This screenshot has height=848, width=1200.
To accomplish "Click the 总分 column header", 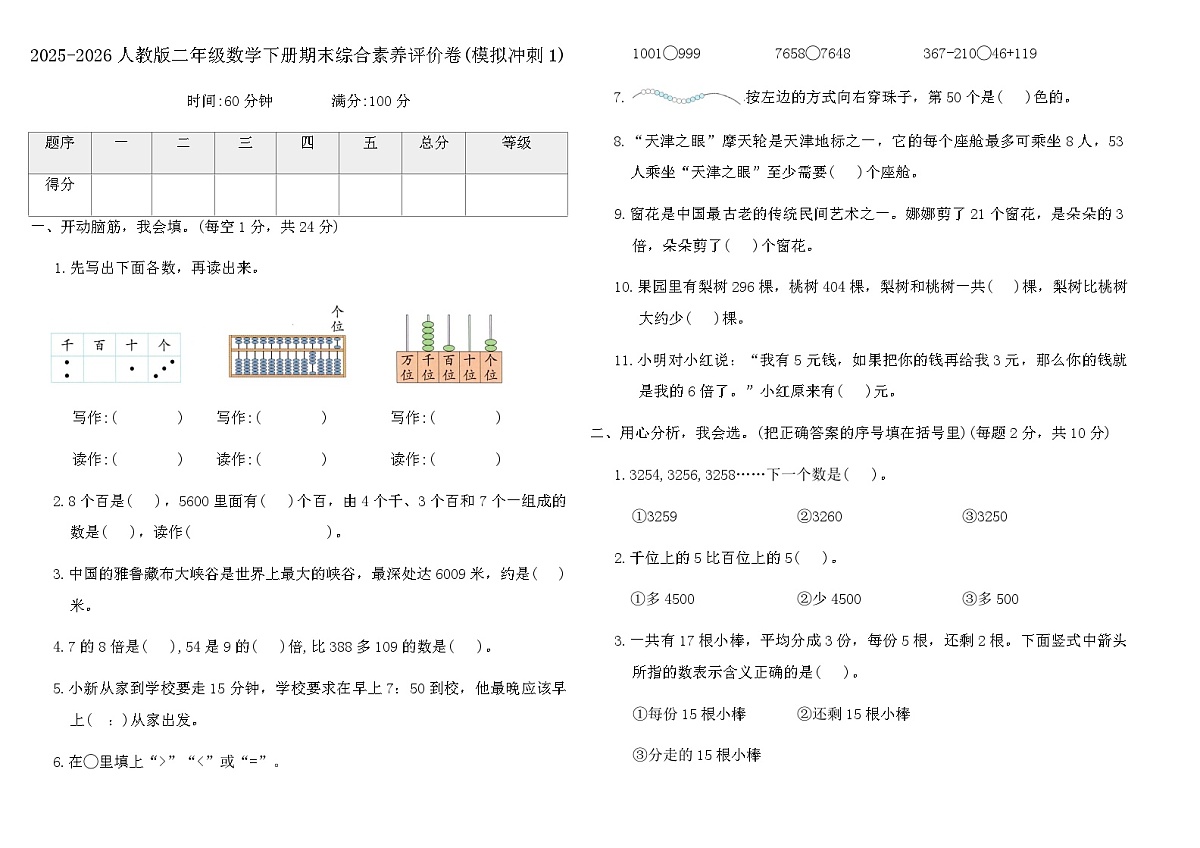I will [x=432, y=143].
